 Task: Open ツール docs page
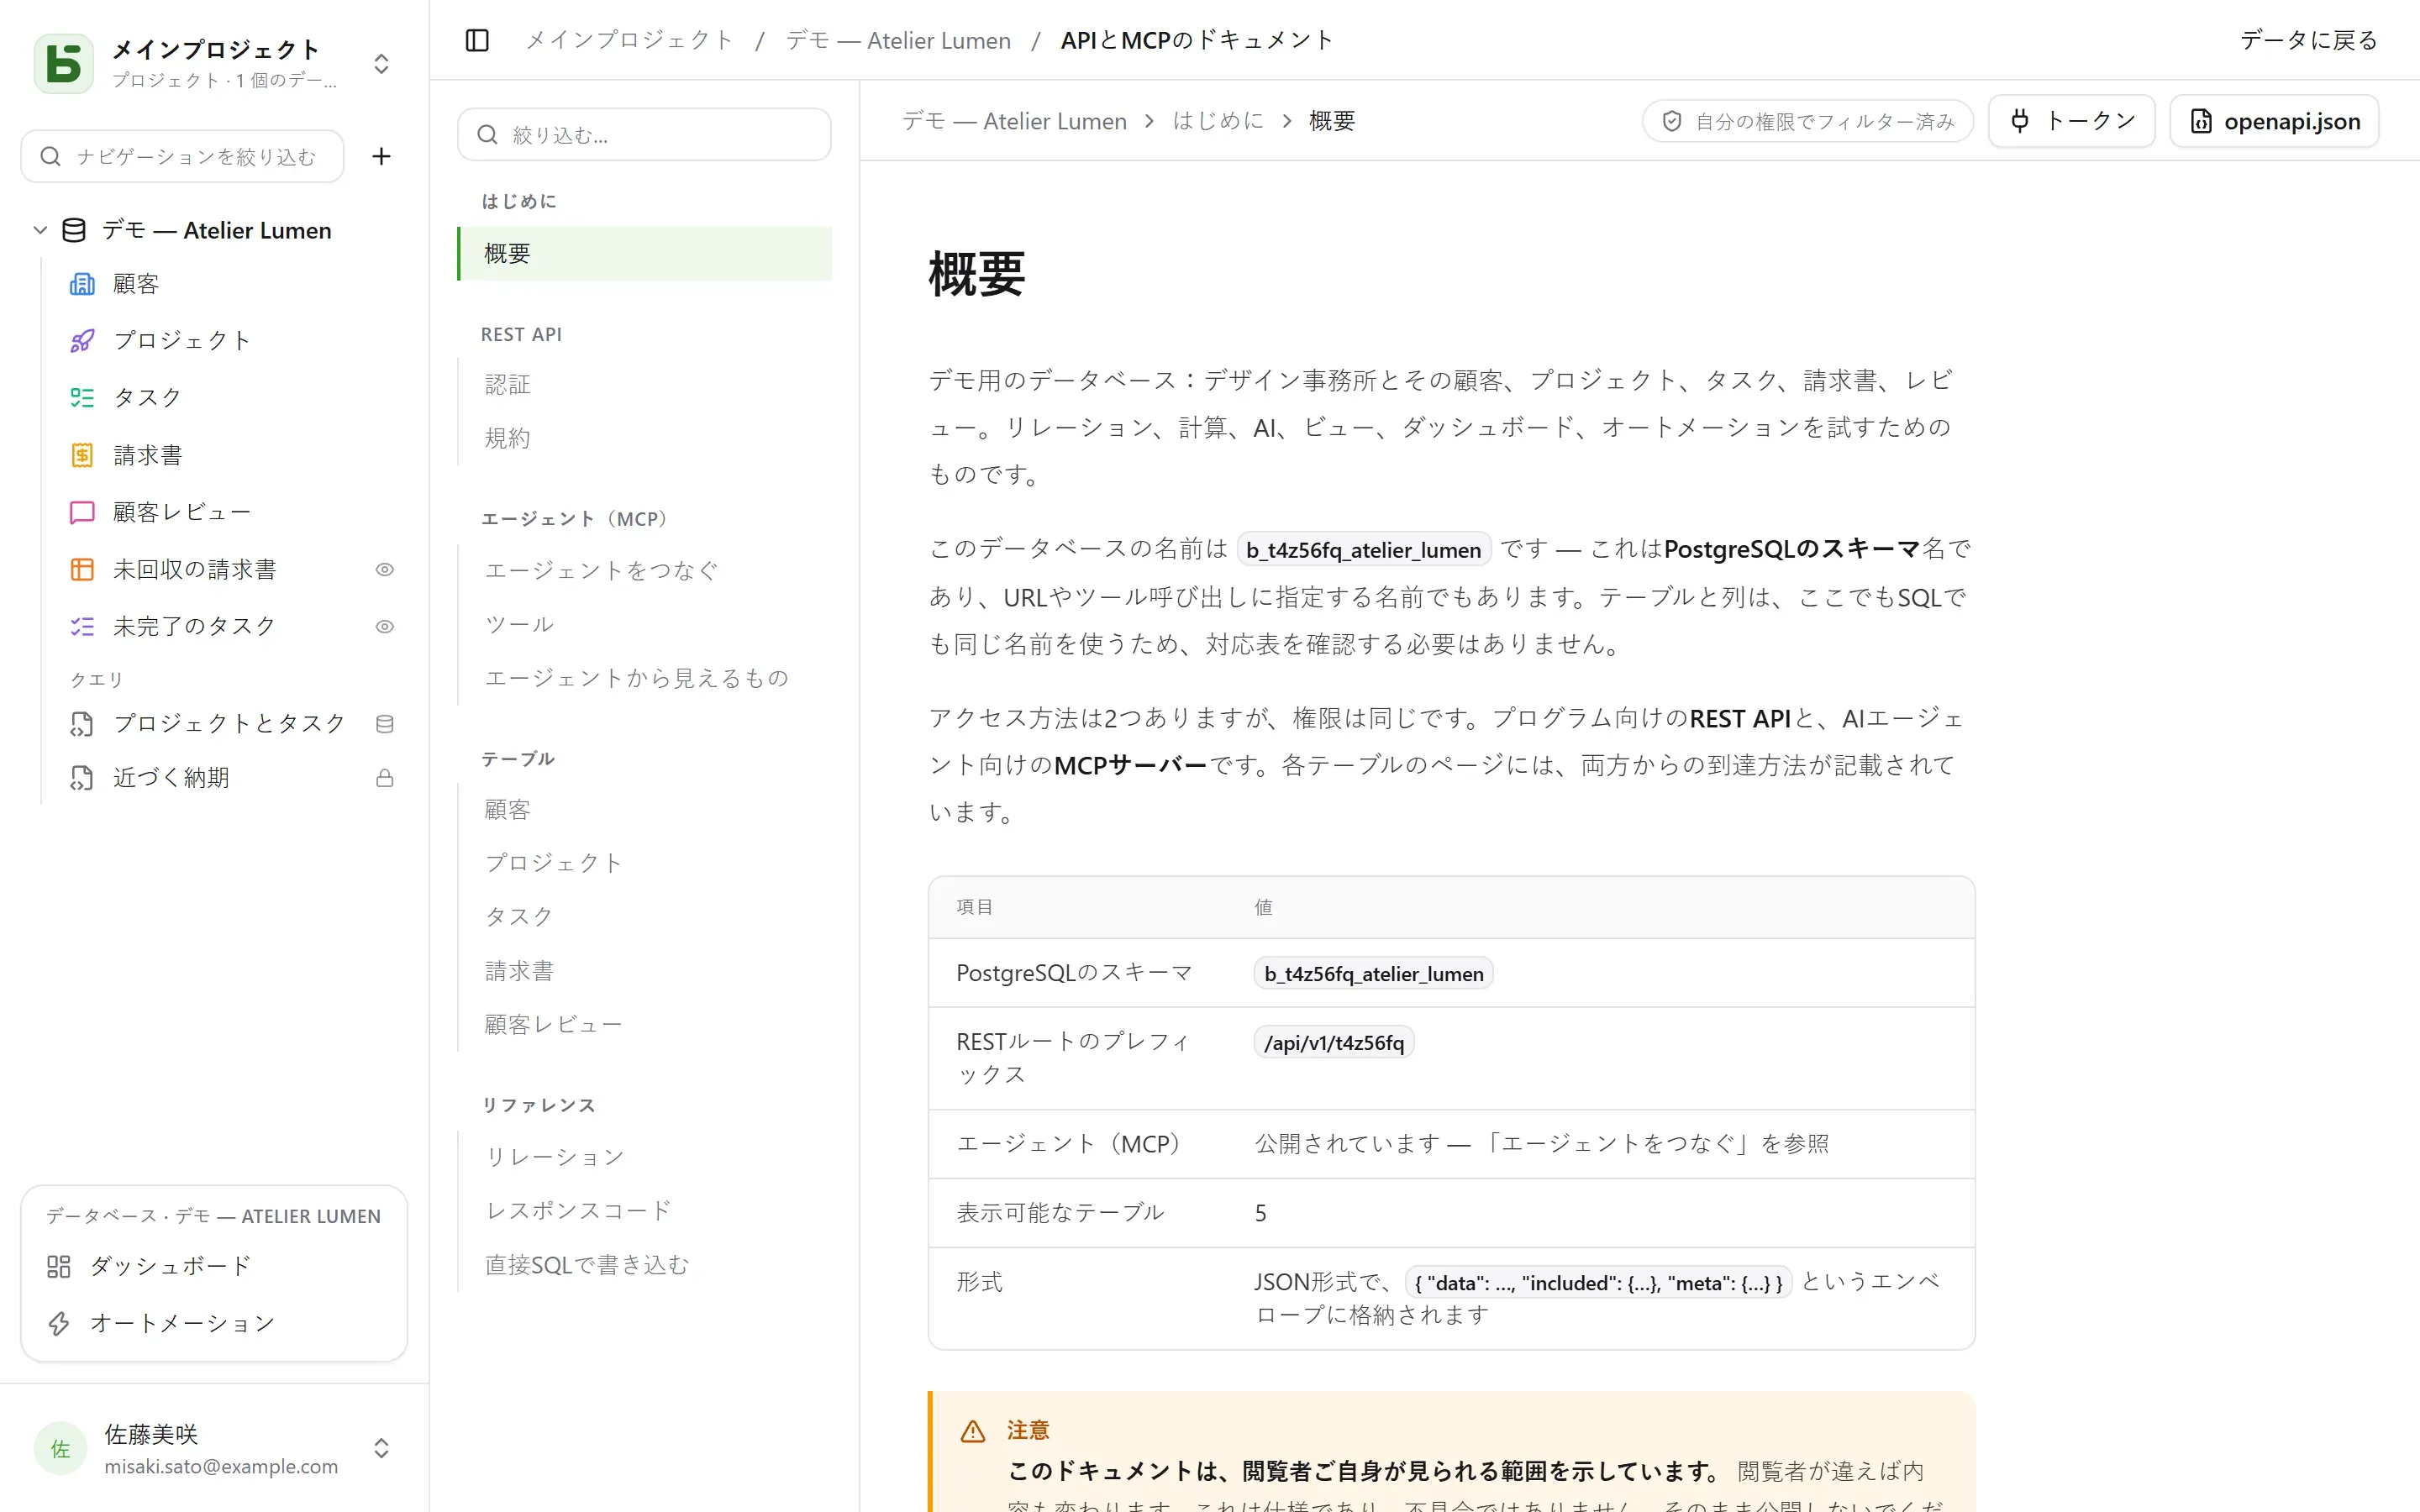pos(519,624)
